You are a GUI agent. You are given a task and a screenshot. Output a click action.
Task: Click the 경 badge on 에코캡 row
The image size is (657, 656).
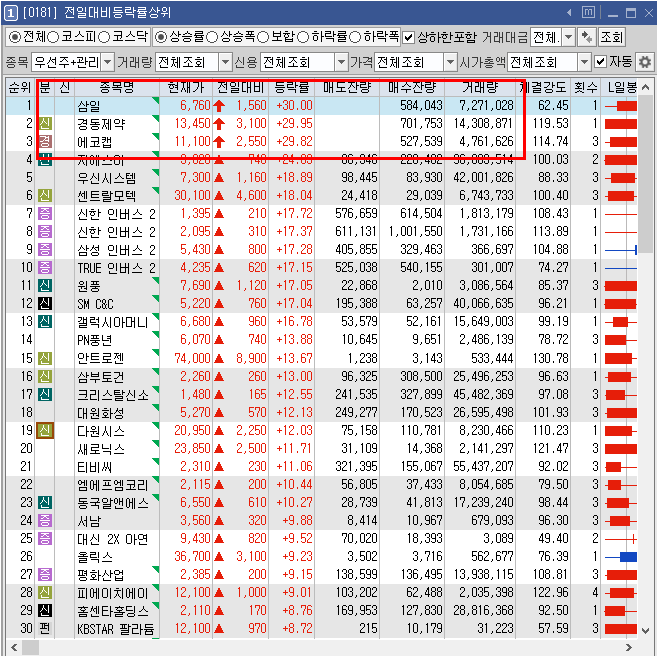45,141
